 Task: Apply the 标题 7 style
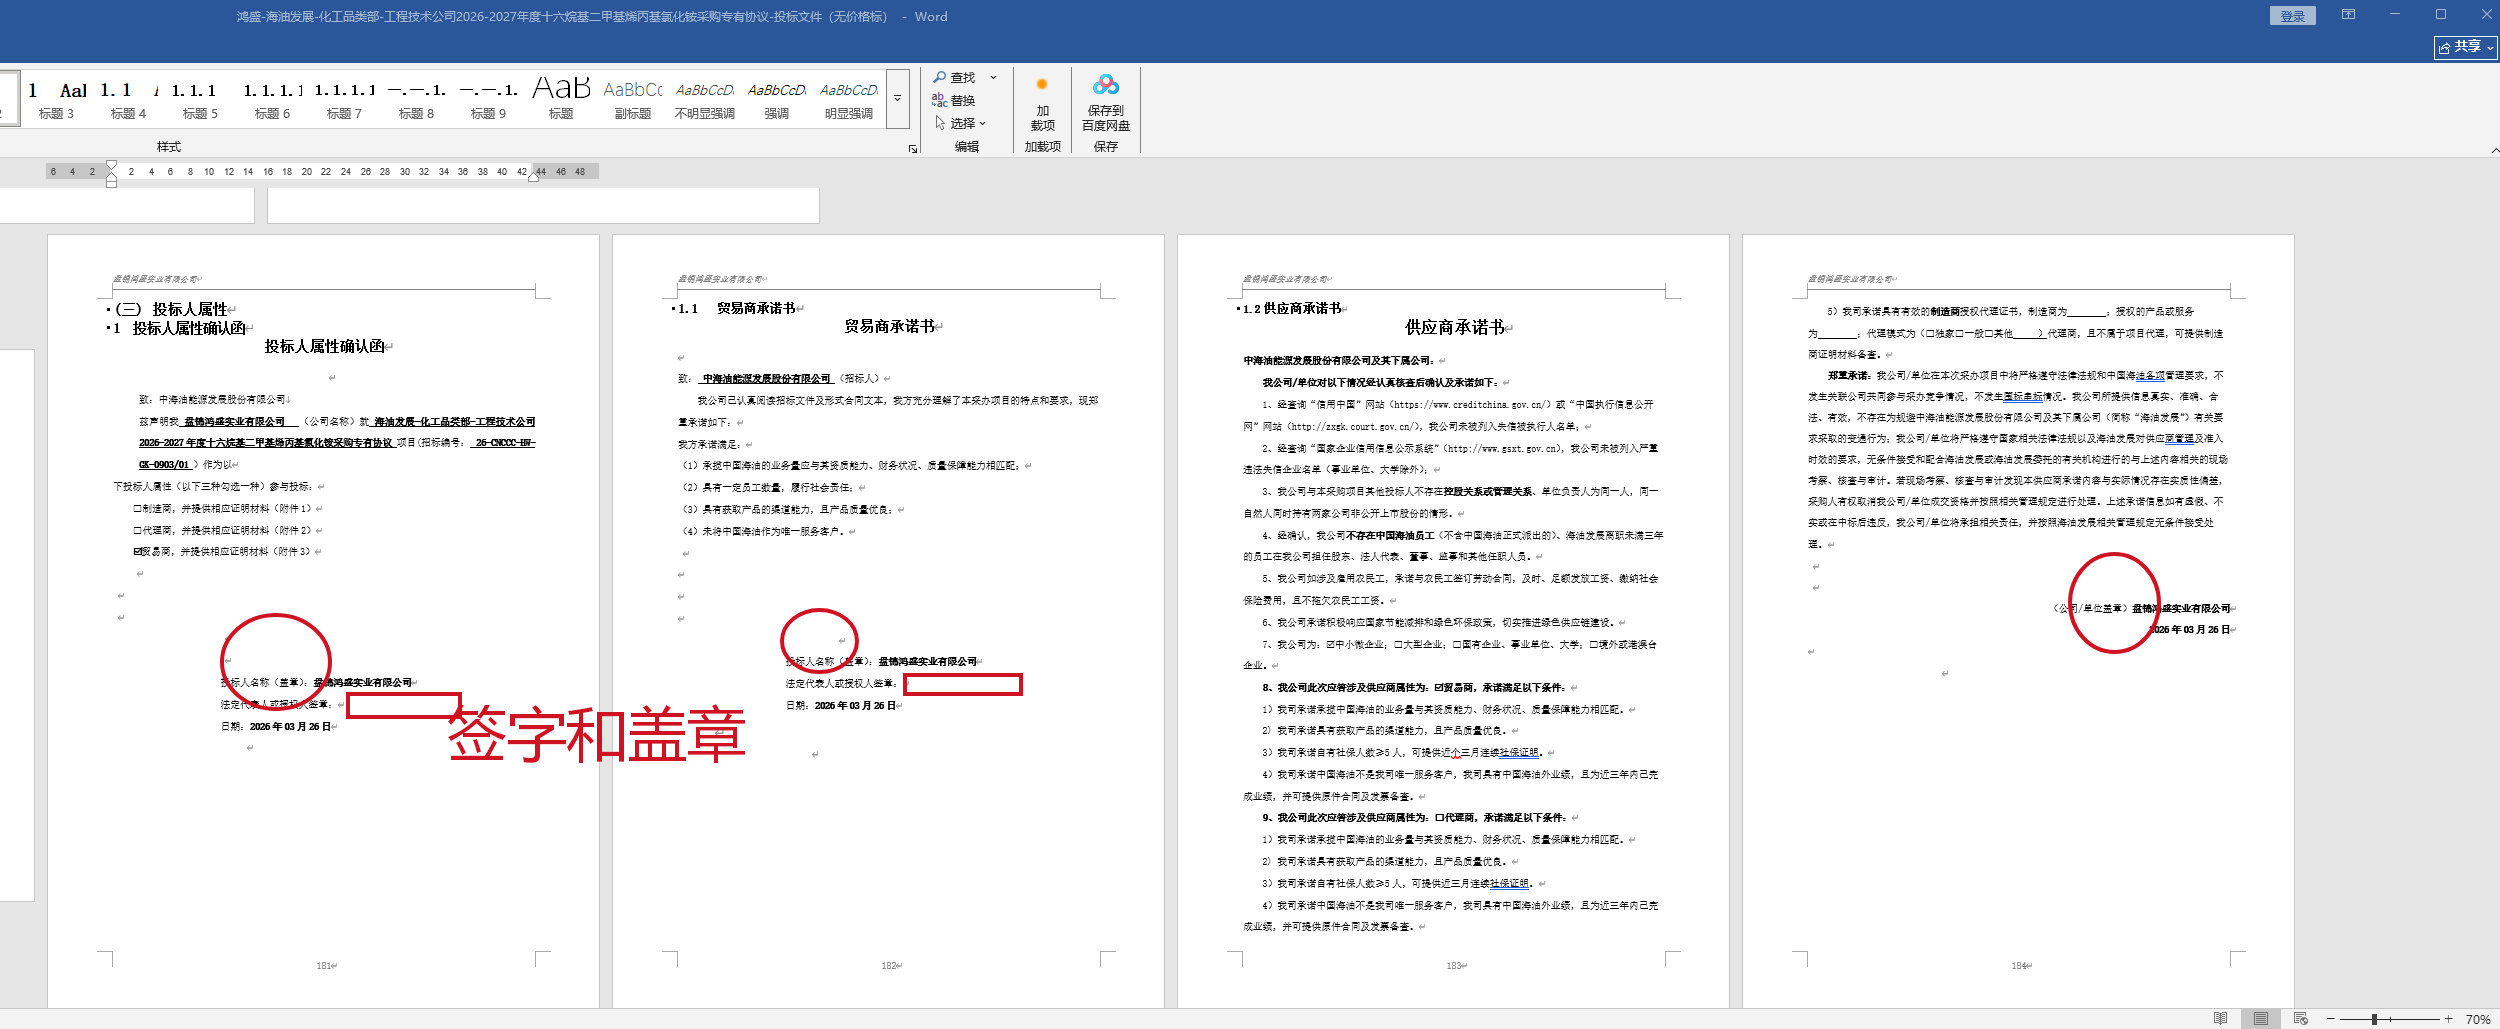pyautogui.click(x=344, y=99)
